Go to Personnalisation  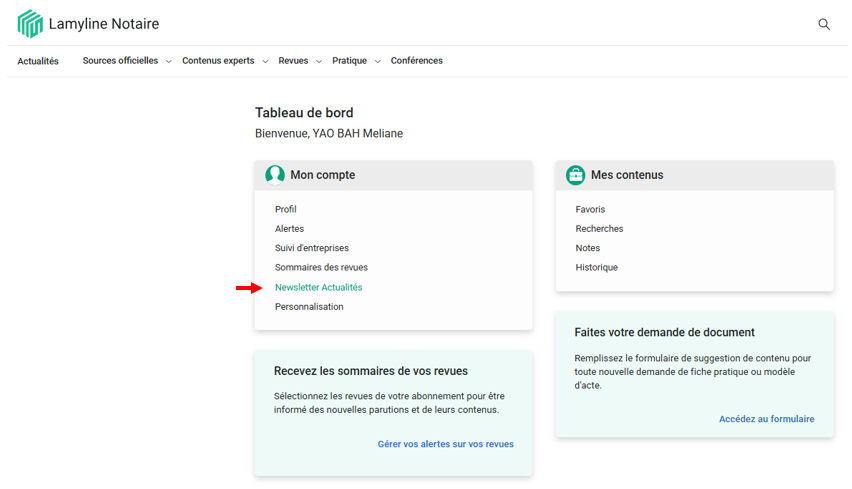[309, 307]
